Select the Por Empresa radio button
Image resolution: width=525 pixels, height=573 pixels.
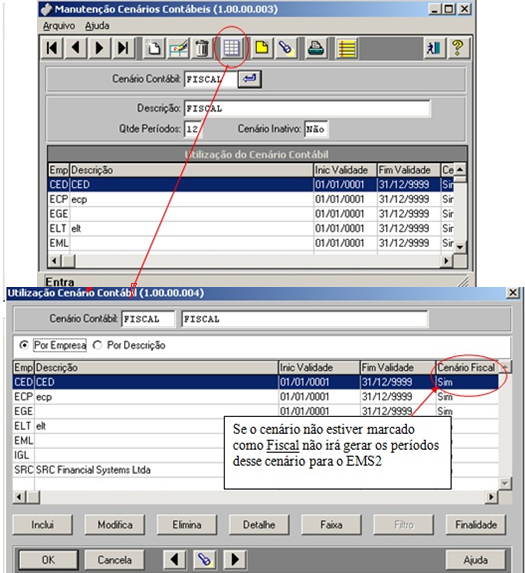[24, 345]
